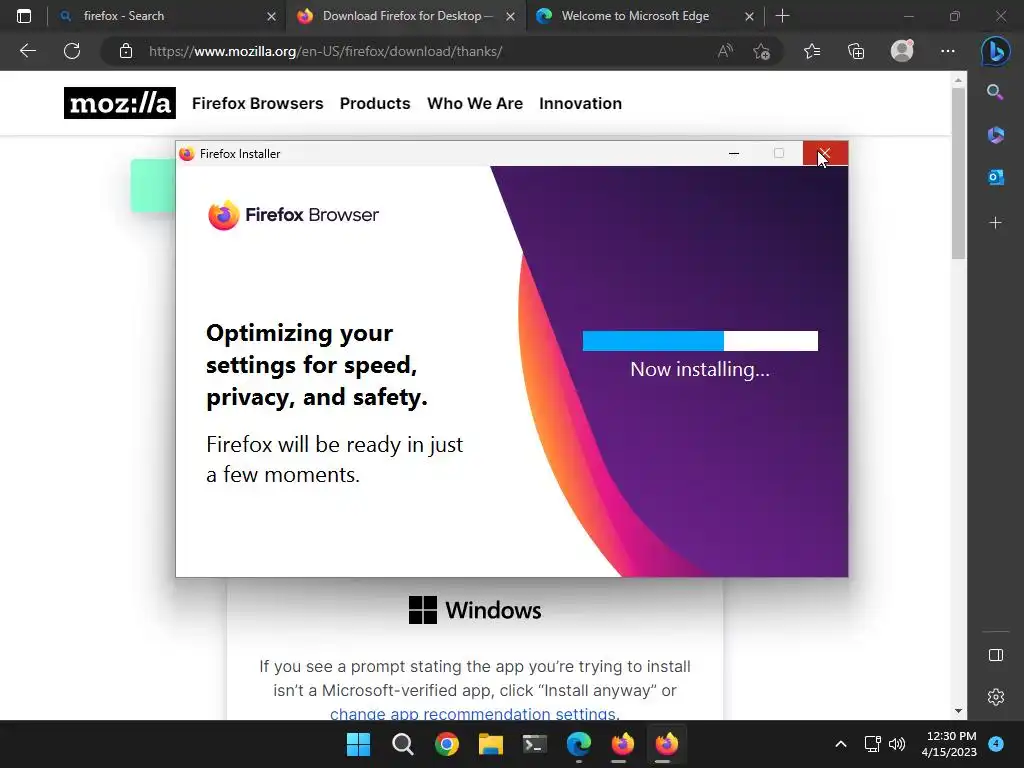Click the Edge tab actions menu icon
The height and width of the screenshot is (768, 1024).
click(24, 16)
